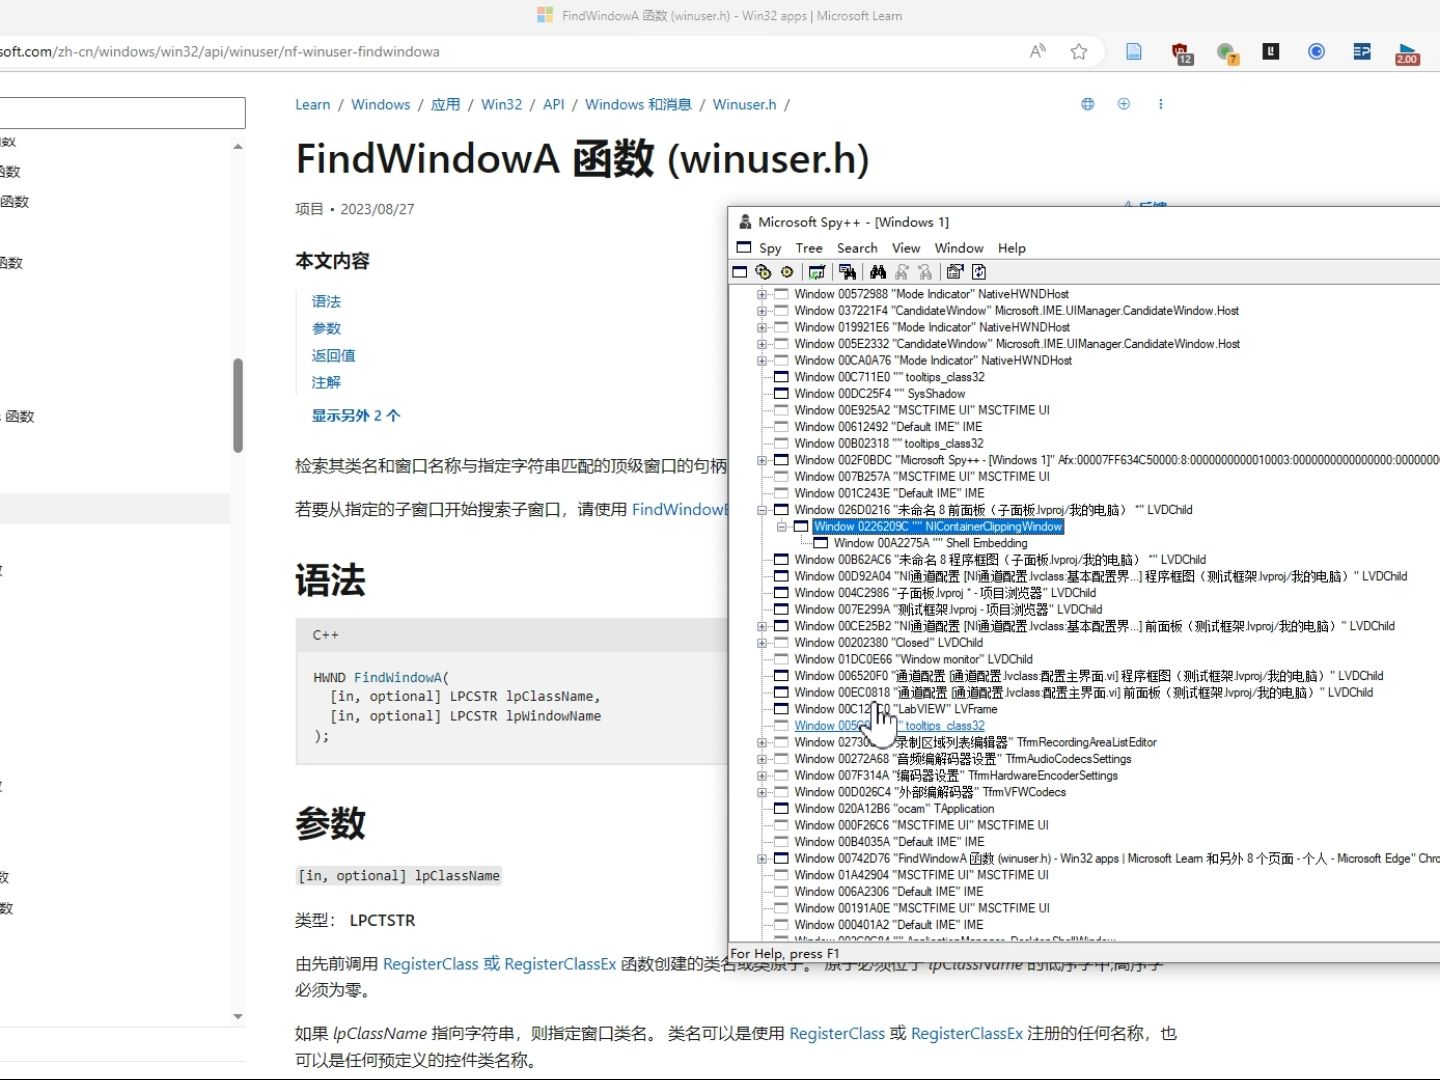This screenshot has height=1080, width=1440.
Task: Open the Tree menu in Spy++
Action: click(x=808, y=248)
